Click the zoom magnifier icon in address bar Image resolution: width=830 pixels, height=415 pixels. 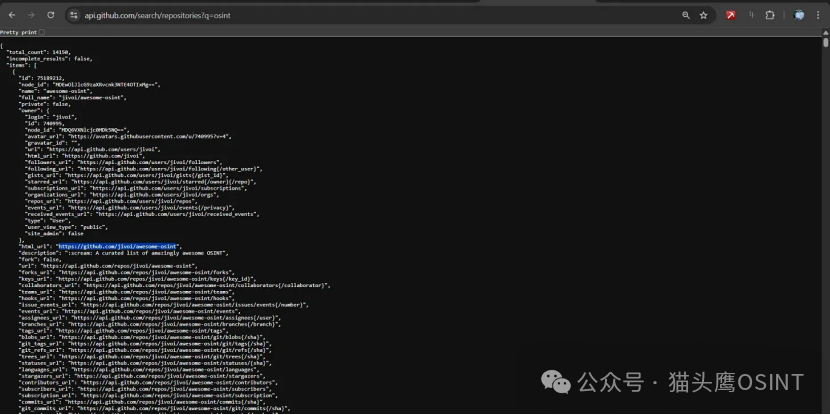point(686,15)
